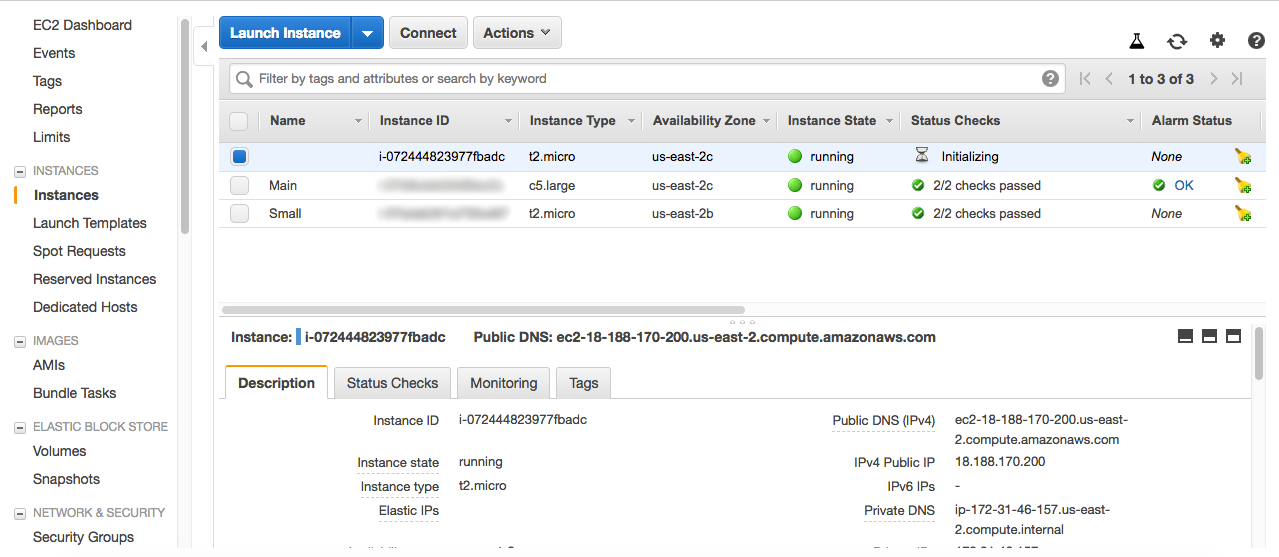Click the OK alarm status link
This screenshot has width=1279, height=557.
[1184, 185]
